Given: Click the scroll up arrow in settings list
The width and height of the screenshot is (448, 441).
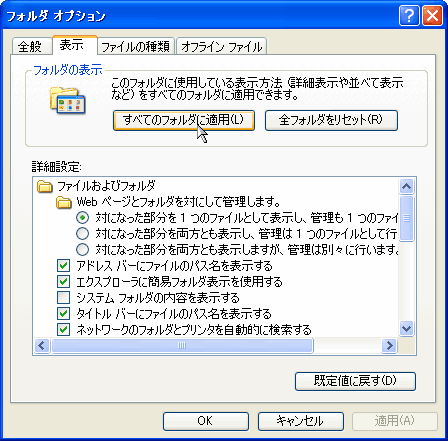Looking at the screenshot, I should tap(406, 186).
